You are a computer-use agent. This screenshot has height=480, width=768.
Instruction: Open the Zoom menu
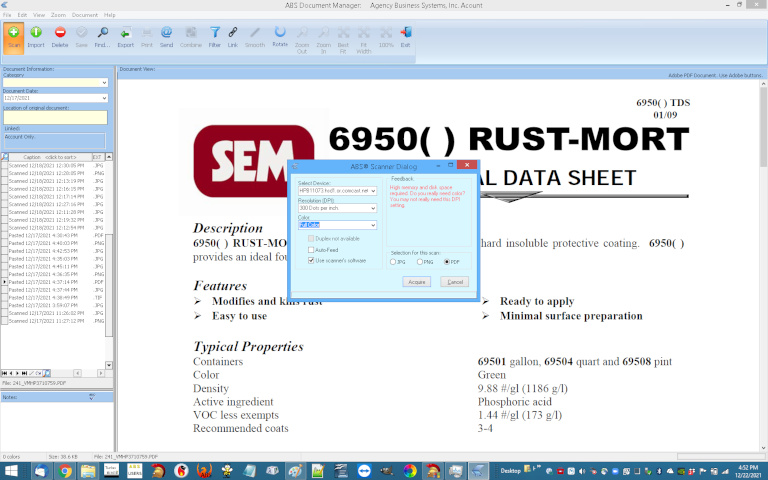pos(58,15)
